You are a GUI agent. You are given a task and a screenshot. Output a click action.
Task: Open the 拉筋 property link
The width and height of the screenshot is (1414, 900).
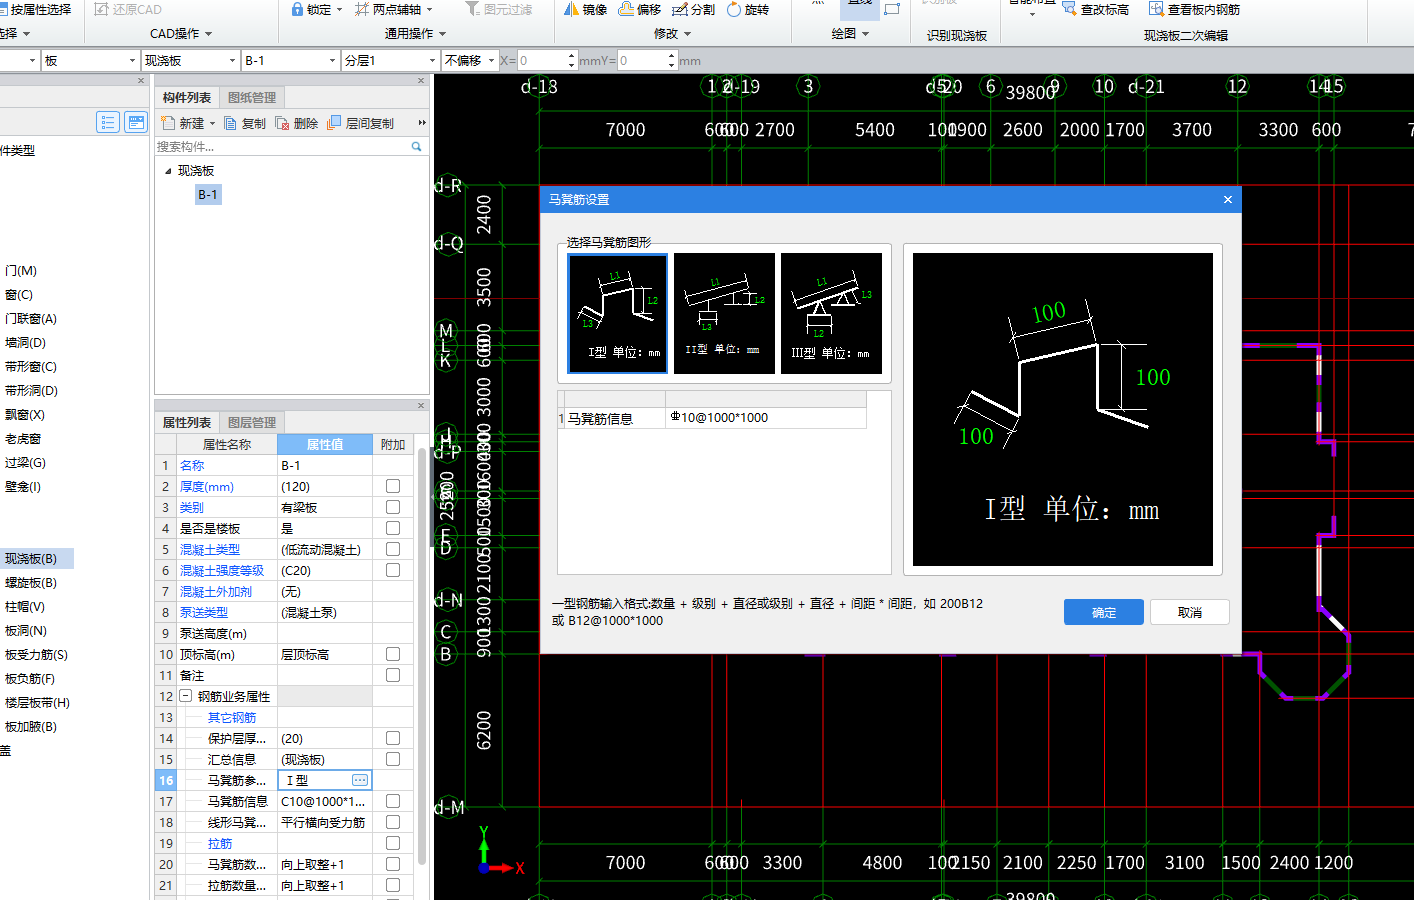(220, 843)
